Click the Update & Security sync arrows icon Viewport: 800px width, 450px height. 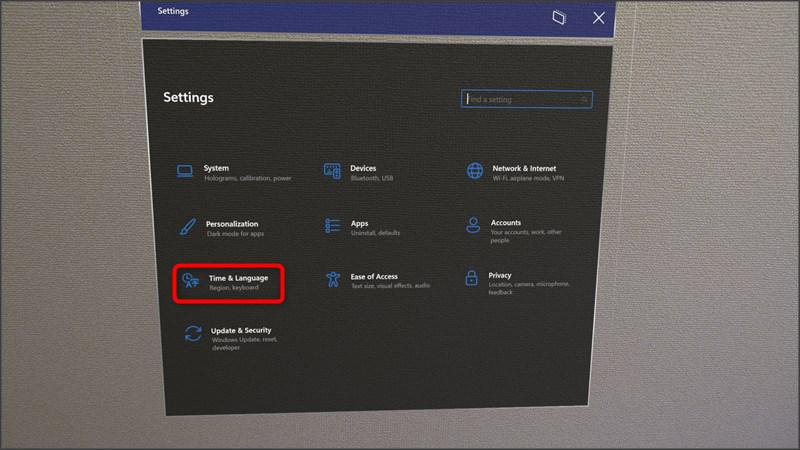[193, 334]
